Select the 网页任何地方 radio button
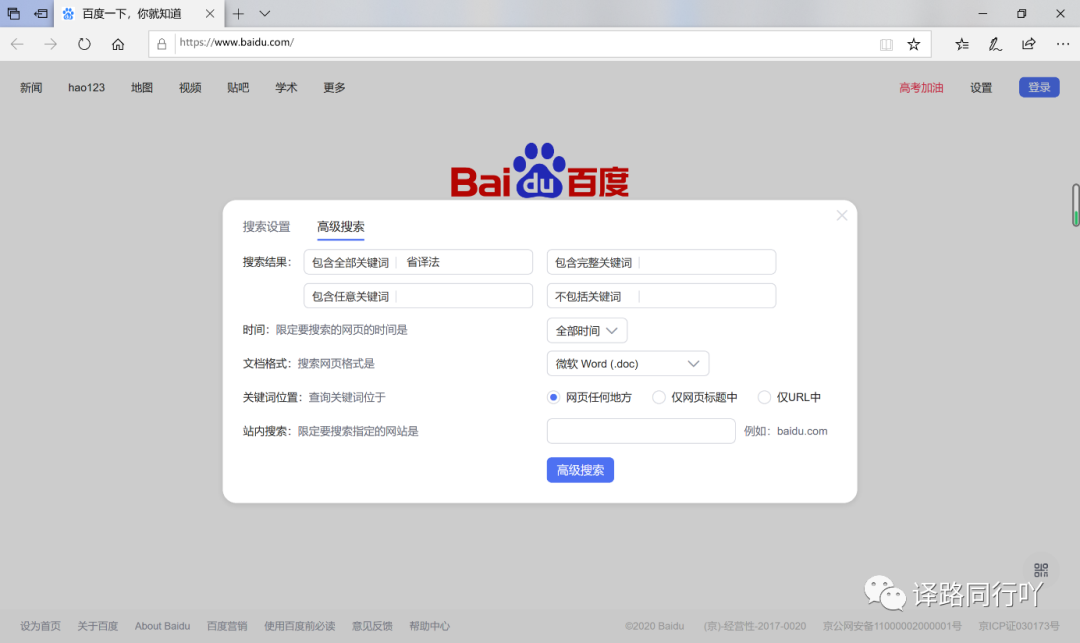Screen dimensions: 1080x643 coord(553,397)
